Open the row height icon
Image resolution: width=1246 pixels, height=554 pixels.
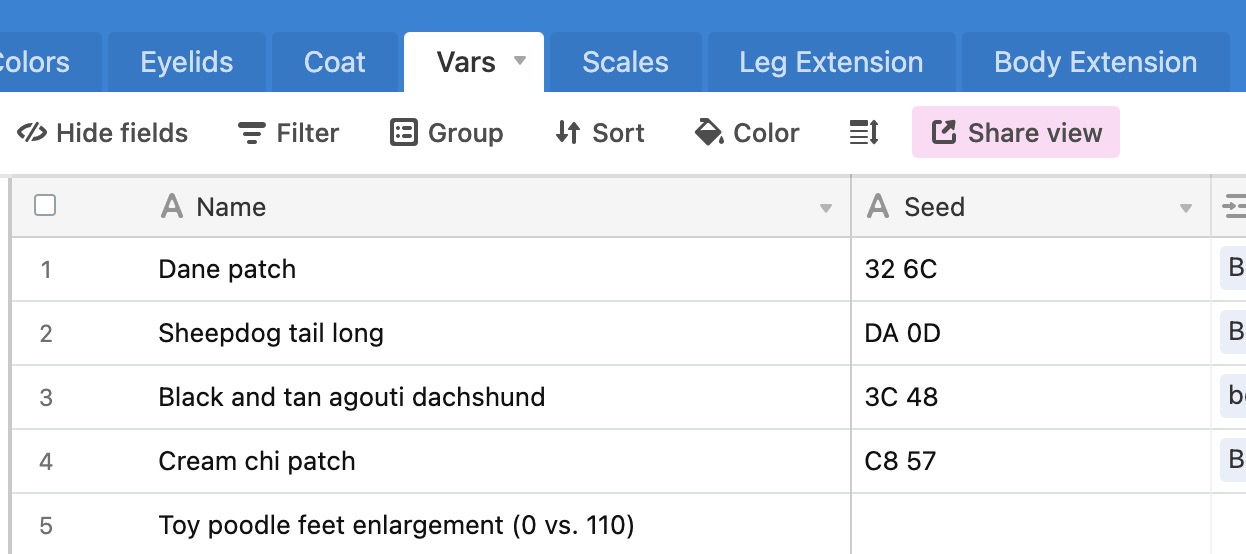click(x=864, y=133)
